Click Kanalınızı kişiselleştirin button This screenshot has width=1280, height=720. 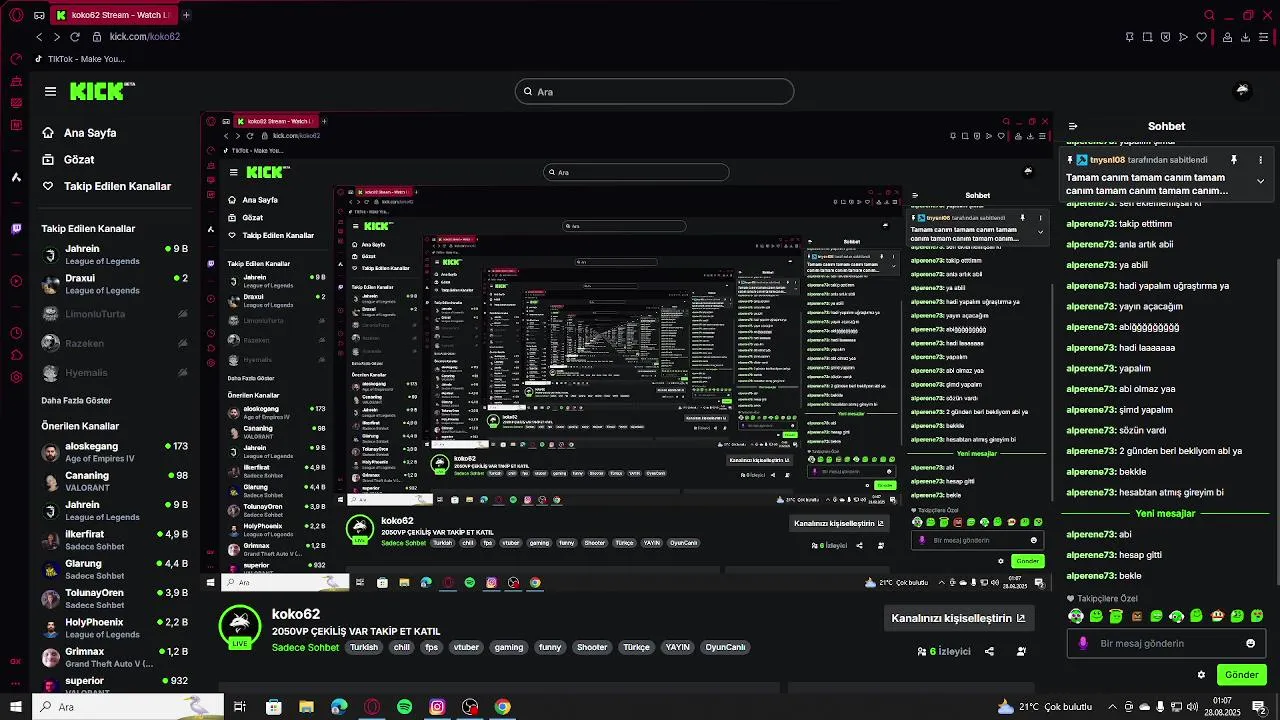[958, 618]
